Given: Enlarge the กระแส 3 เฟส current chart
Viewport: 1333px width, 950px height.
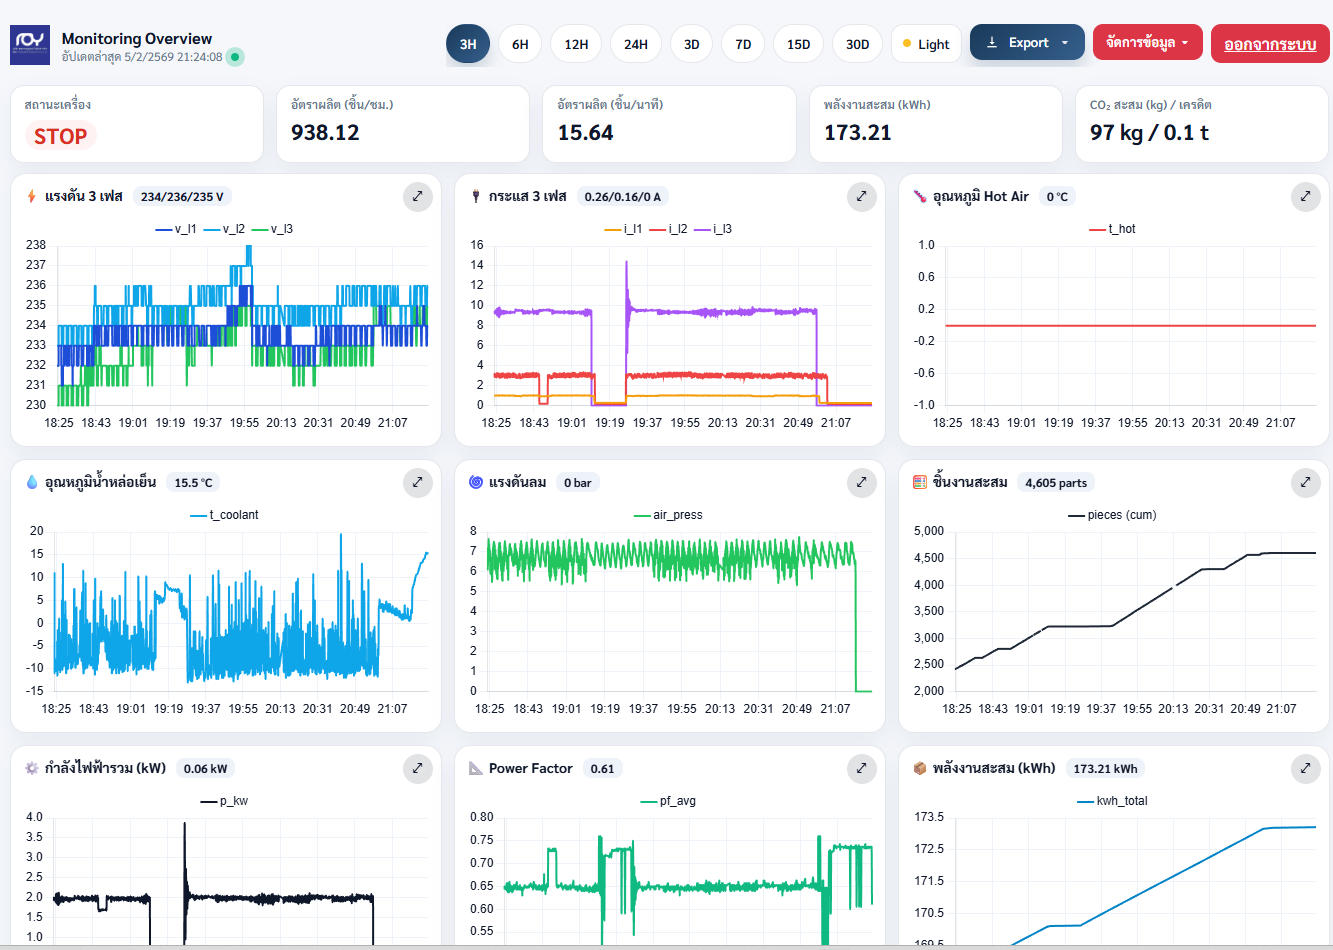Looking at the screenshot, I should pyautogui.click(x=861, y=196).
